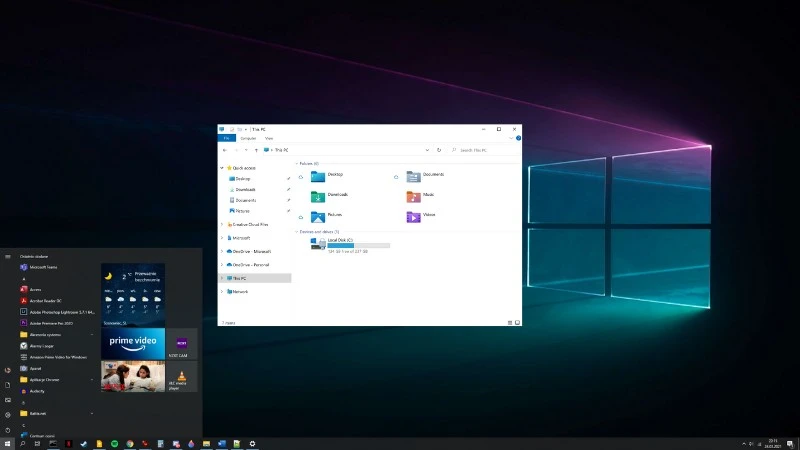Expand Creative Cloud Files in navigation pane
Image resolution: width=800 pixels, height=450 pixels.
[222, 224]
